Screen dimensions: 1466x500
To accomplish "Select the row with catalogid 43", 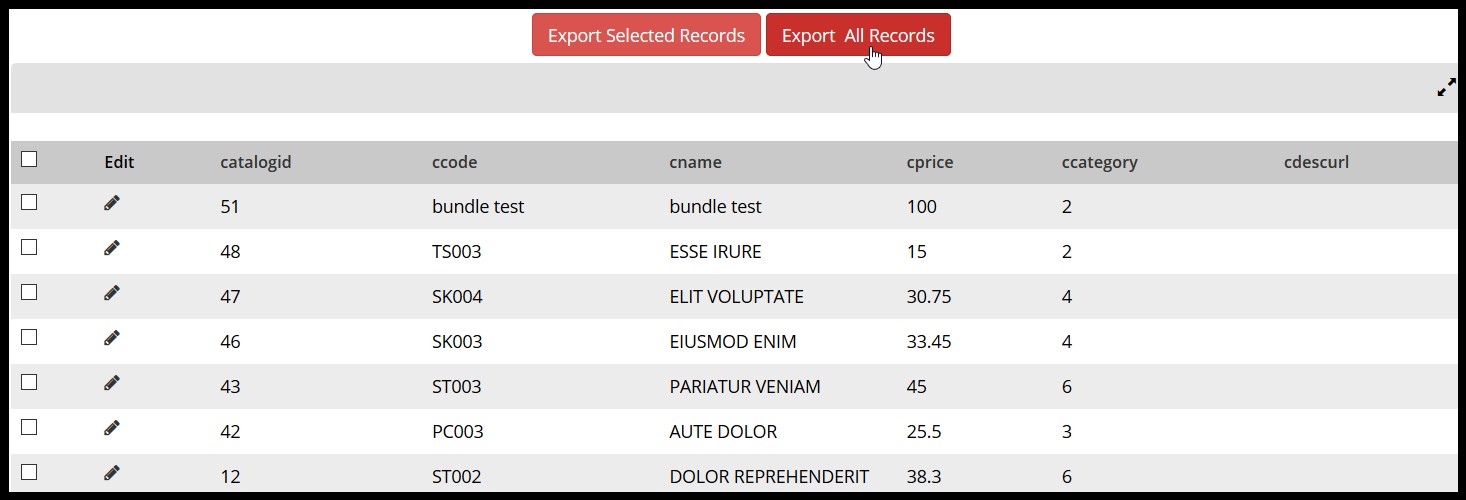I will coord(29,382).
